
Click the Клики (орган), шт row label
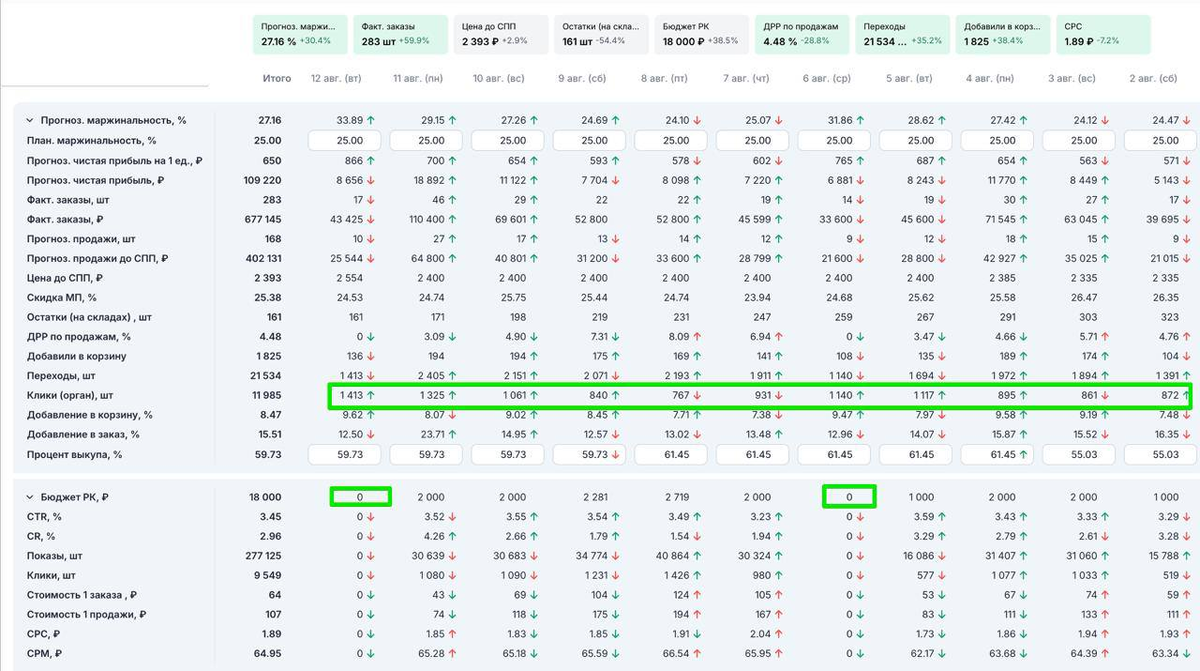[x=70, y=395]
